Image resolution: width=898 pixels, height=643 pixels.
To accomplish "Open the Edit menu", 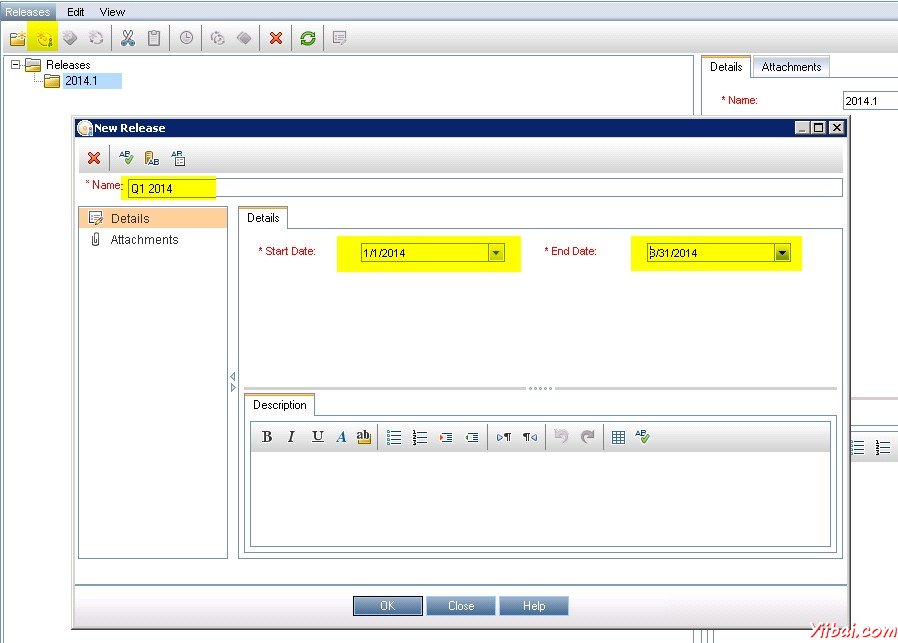I will click(x=76, y=12).
